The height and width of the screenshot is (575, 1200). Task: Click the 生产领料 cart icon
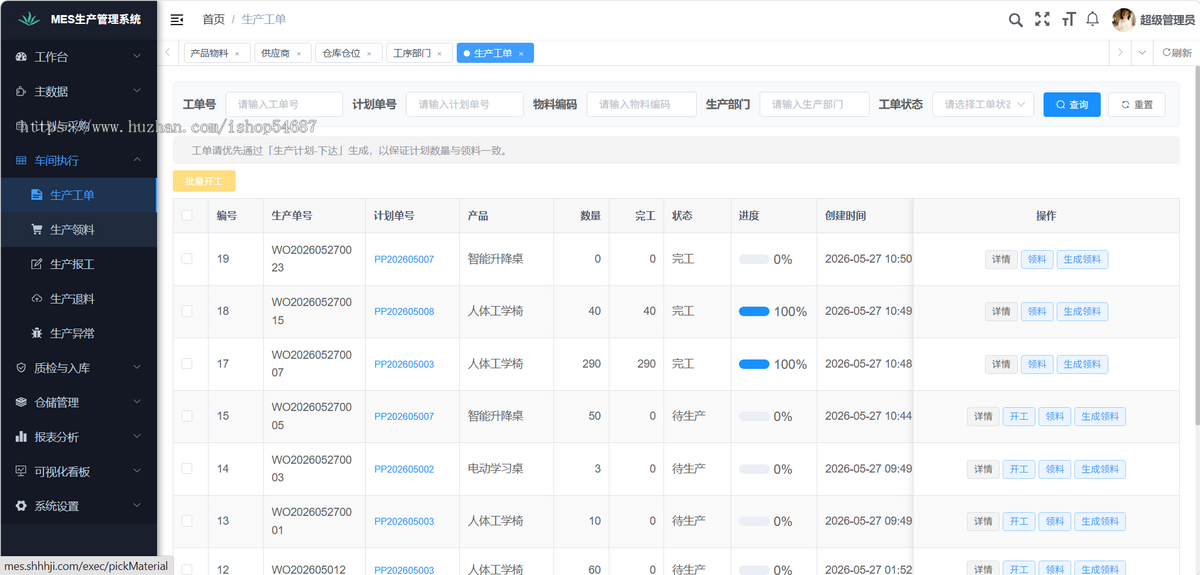tap(37, 229)
